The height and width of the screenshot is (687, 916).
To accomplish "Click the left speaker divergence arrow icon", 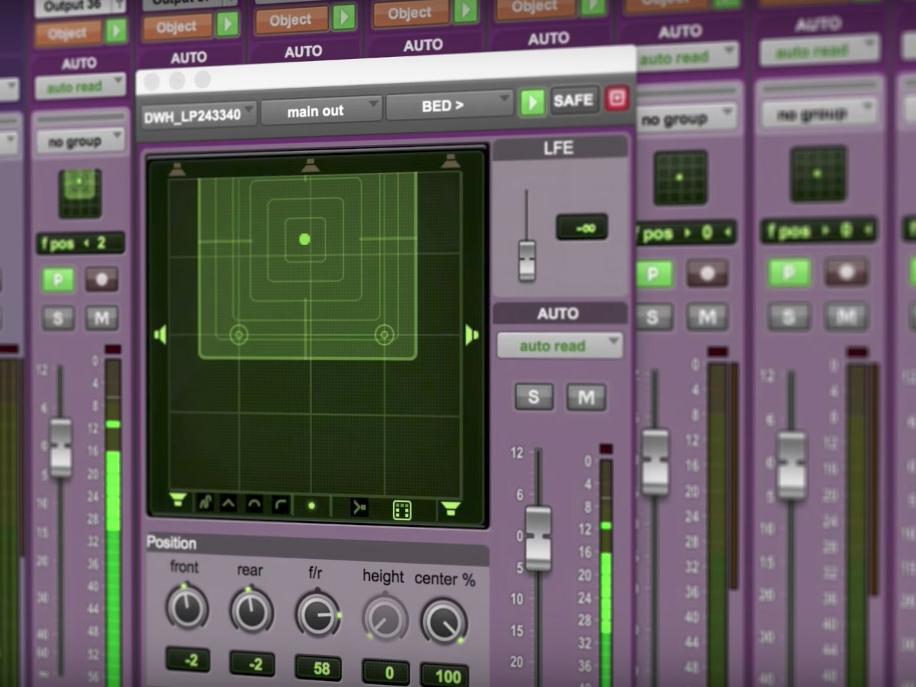I will (160, 337).
